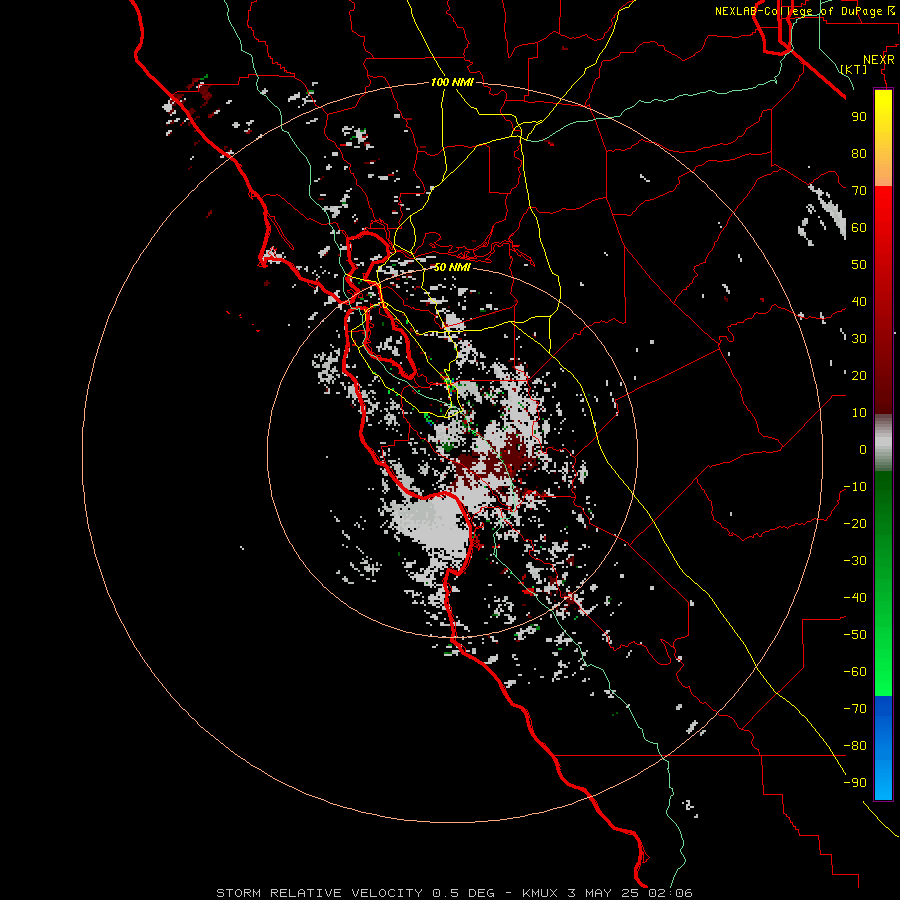The image size is (900, 900).
Task: Click the -40 value on the velocity scale
Action: (x=855, y=598)
